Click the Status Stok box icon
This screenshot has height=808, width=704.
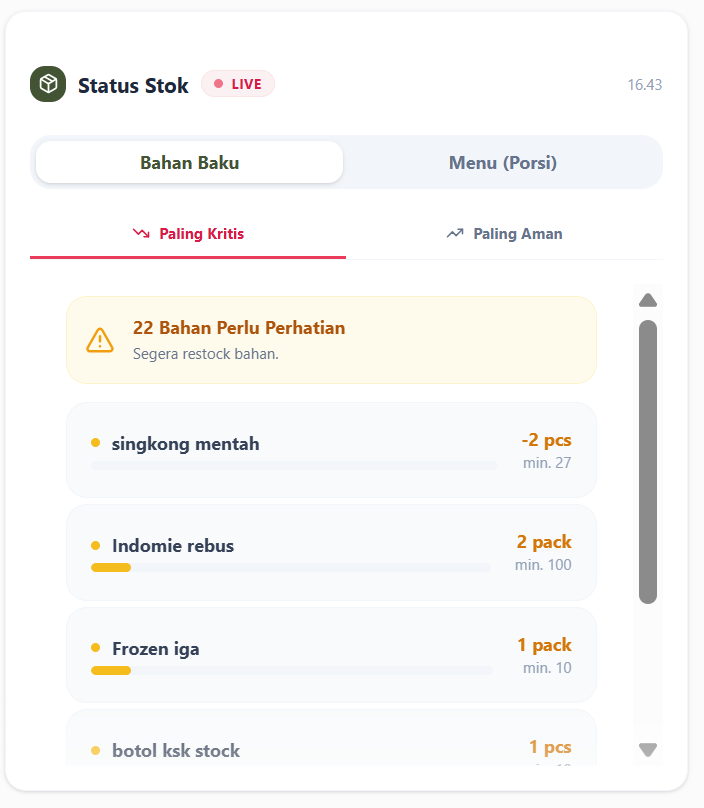point(48,84)
